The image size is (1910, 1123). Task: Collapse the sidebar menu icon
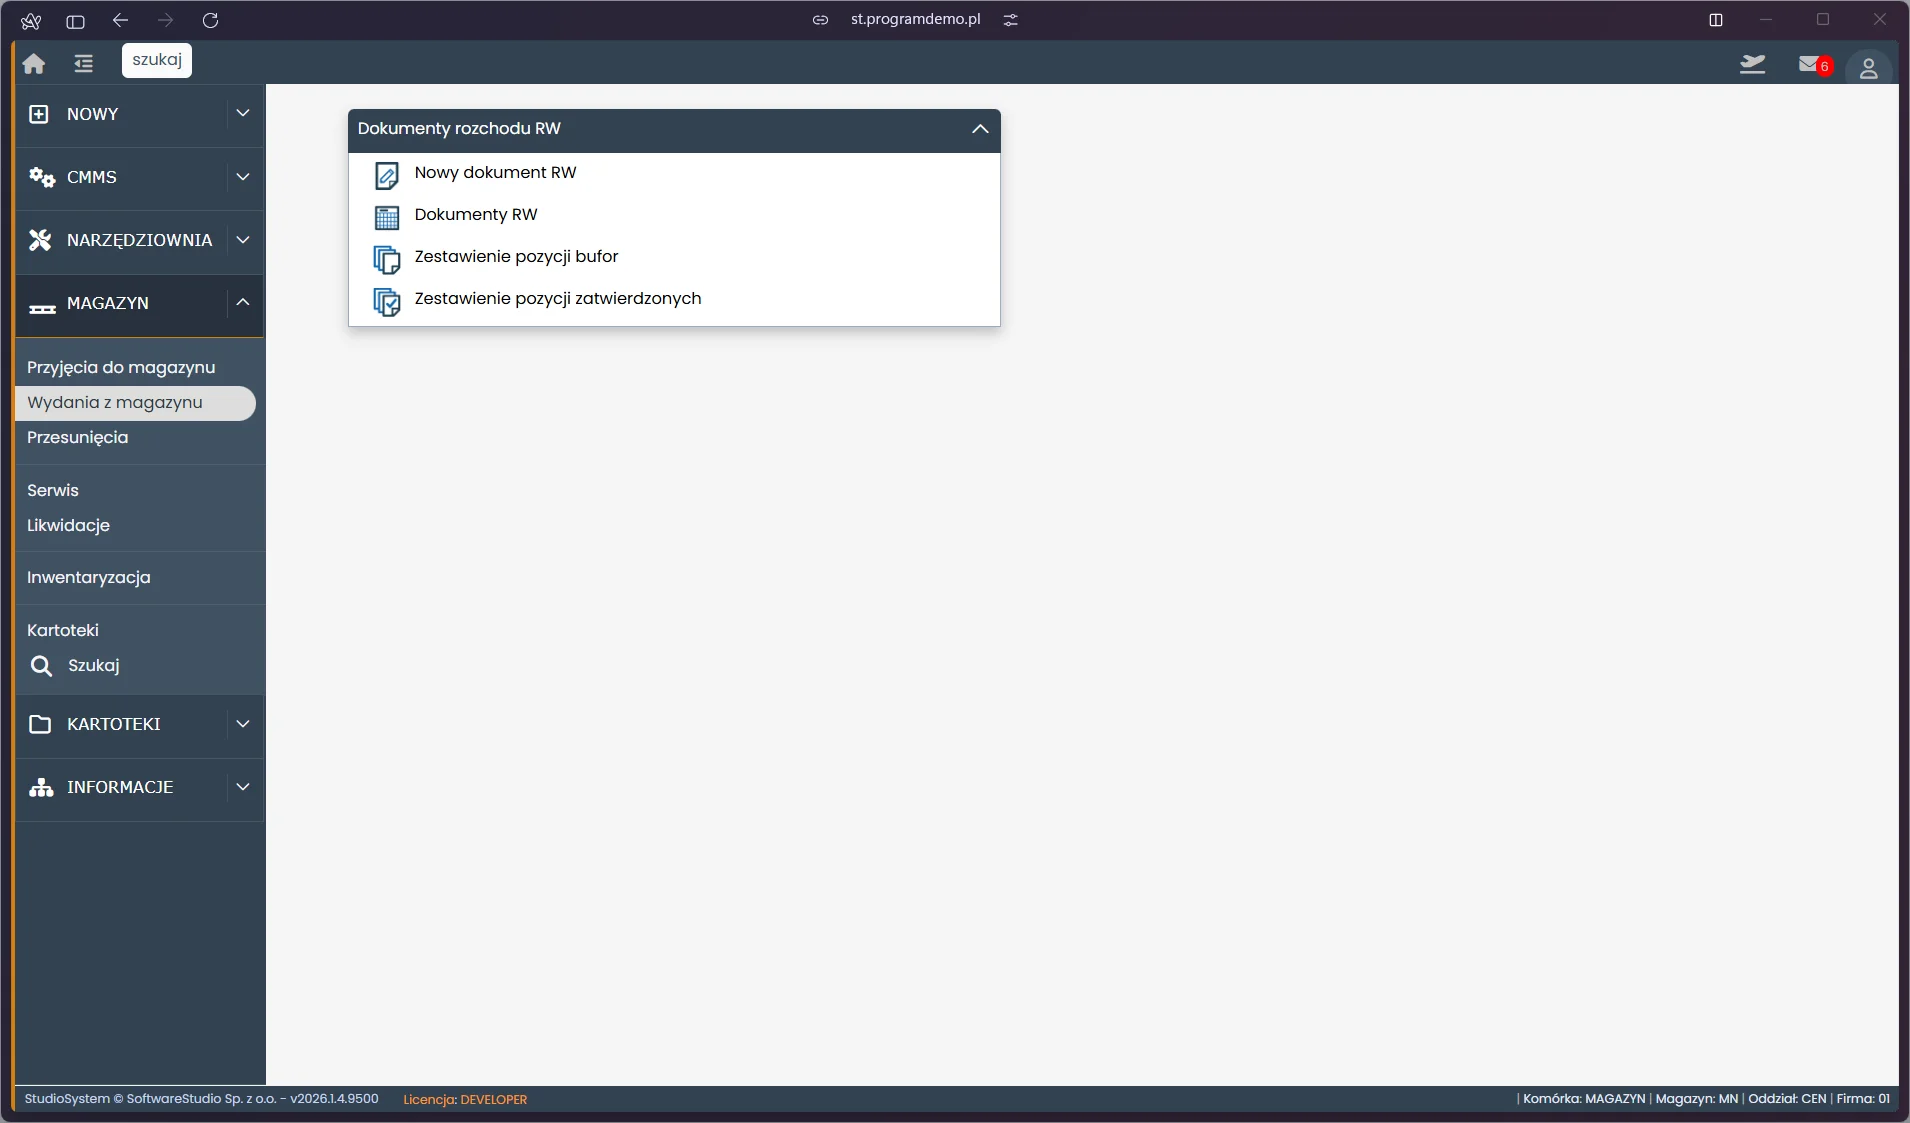[84, 64]
